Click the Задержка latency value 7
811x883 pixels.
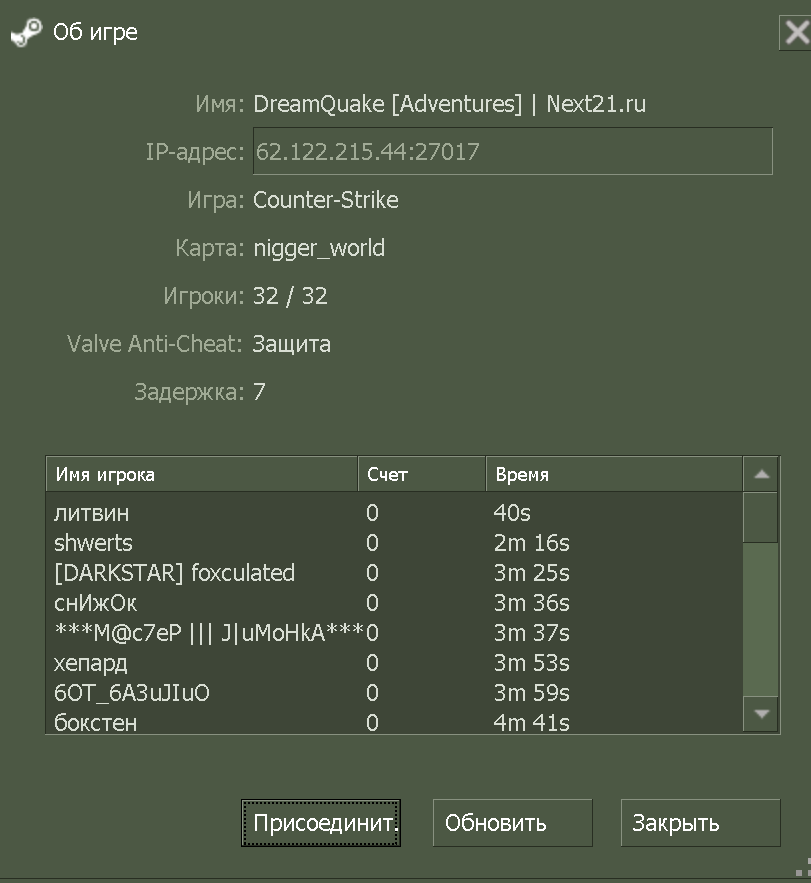[x=259, y=392]
